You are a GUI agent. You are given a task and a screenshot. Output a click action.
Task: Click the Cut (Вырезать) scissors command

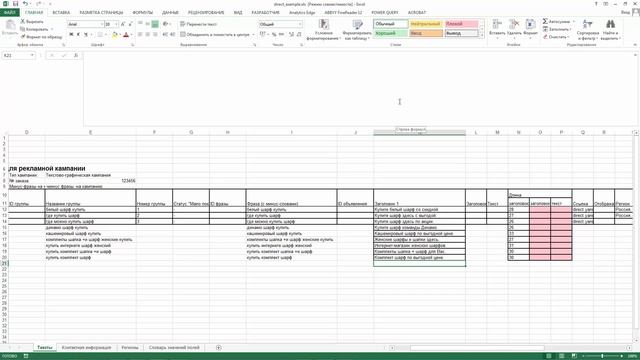32,21
